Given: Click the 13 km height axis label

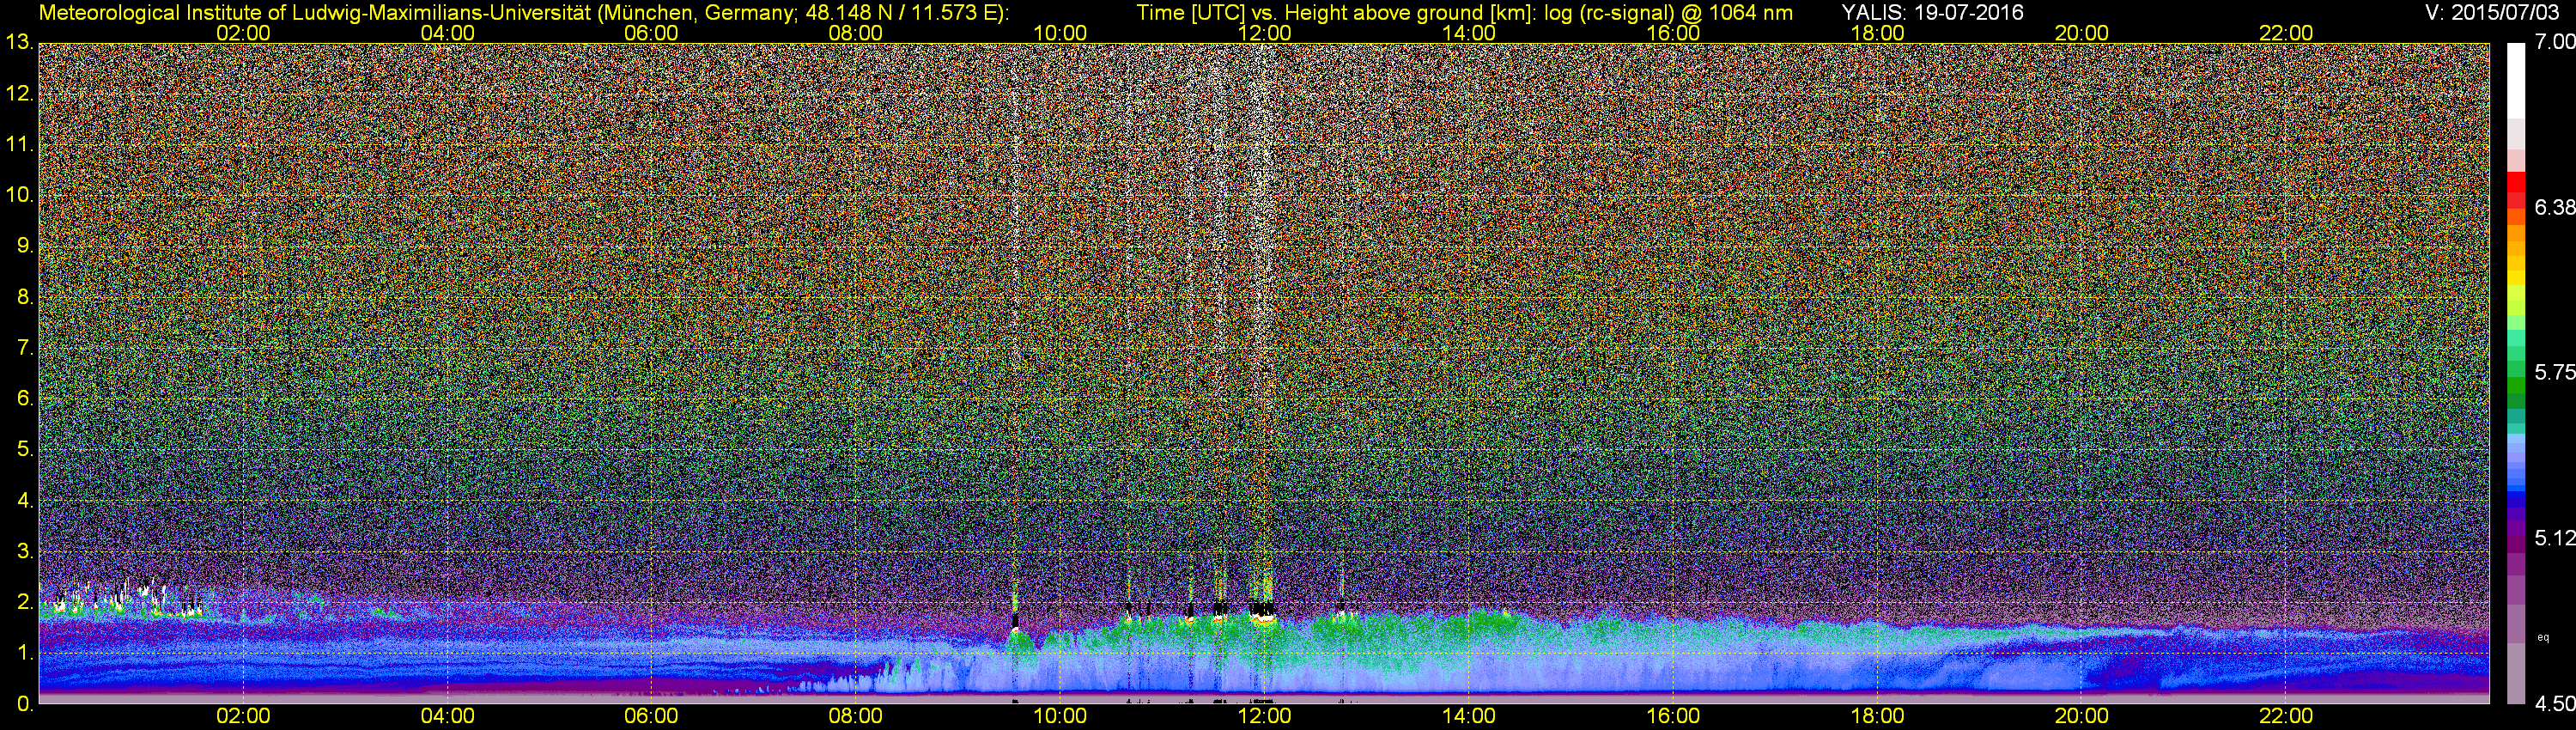Looking at the screenshot, I should [x=19, y=43].
